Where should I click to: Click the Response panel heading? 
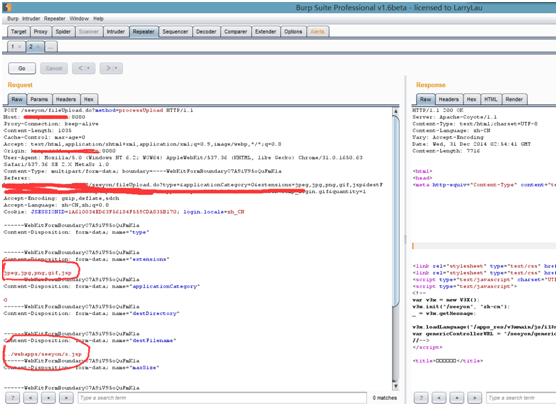(431, 85)
